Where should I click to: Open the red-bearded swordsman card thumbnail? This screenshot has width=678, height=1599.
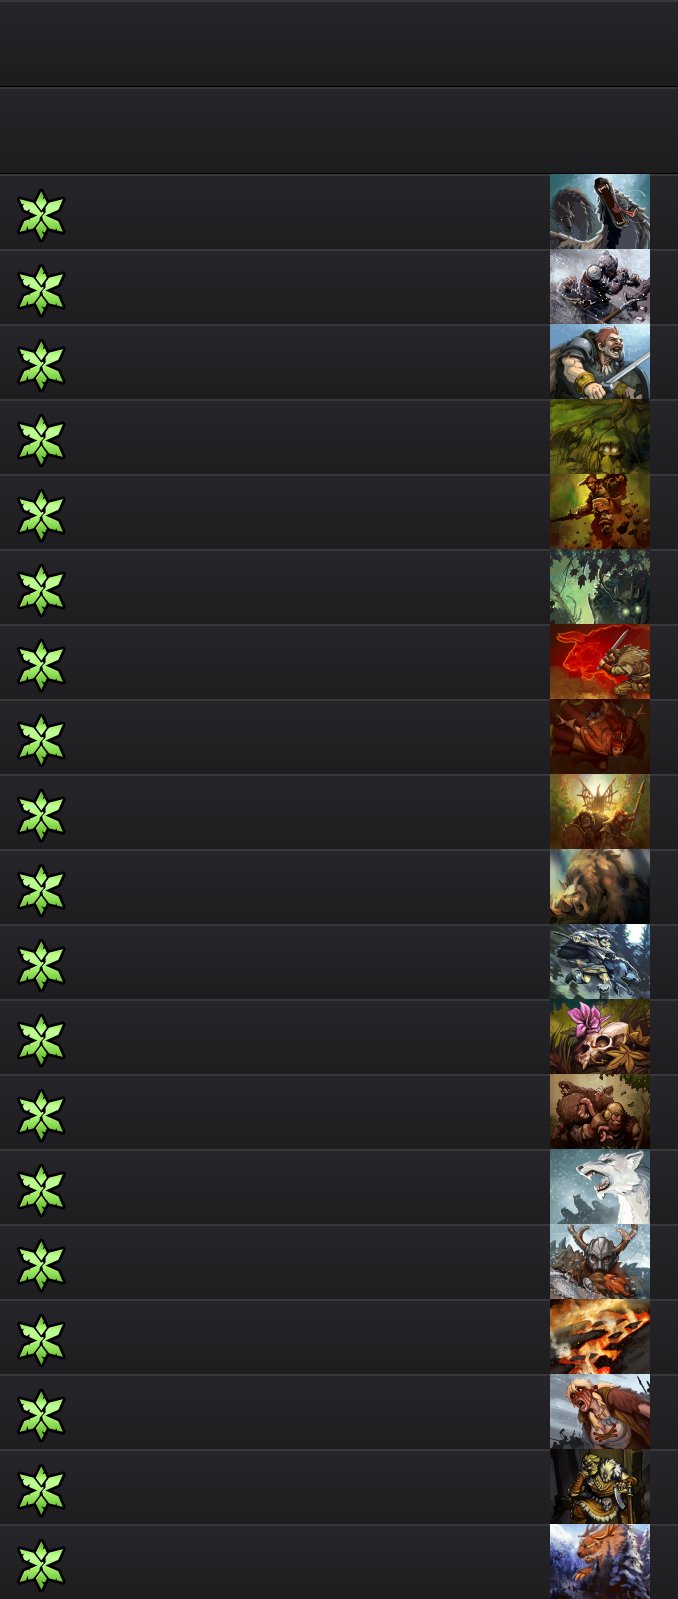pyautogui.click(x=600, y=362)
